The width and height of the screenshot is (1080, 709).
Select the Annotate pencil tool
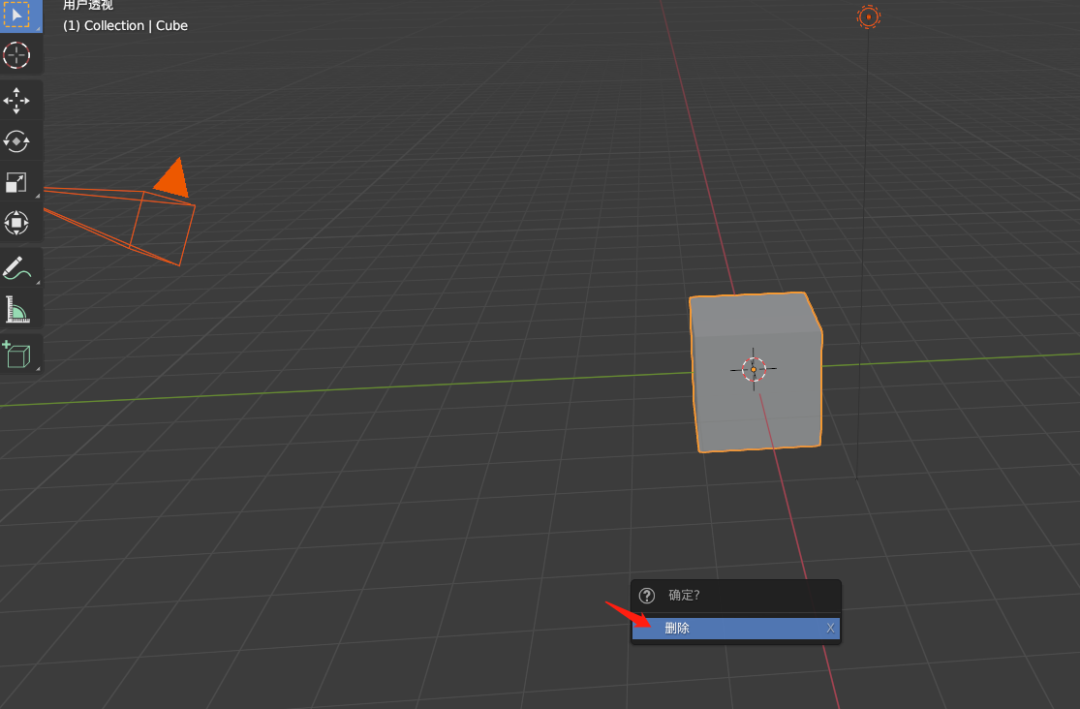(x=17, y=269)
